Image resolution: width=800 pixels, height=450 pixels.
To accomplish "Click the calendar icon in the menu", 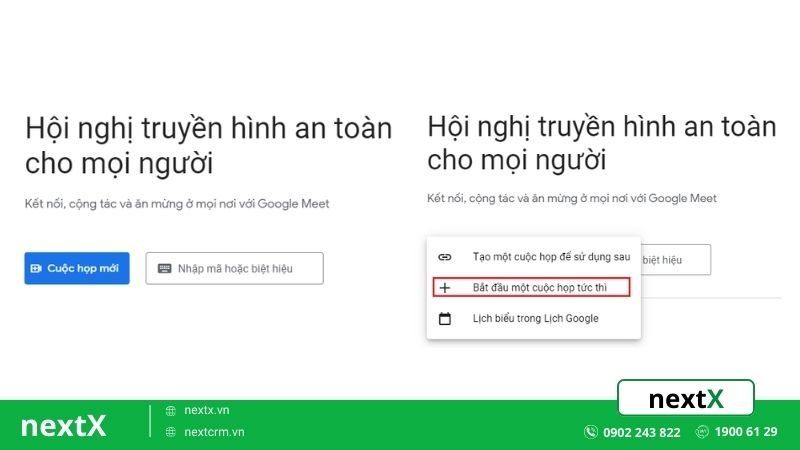I will pos(445,318).
